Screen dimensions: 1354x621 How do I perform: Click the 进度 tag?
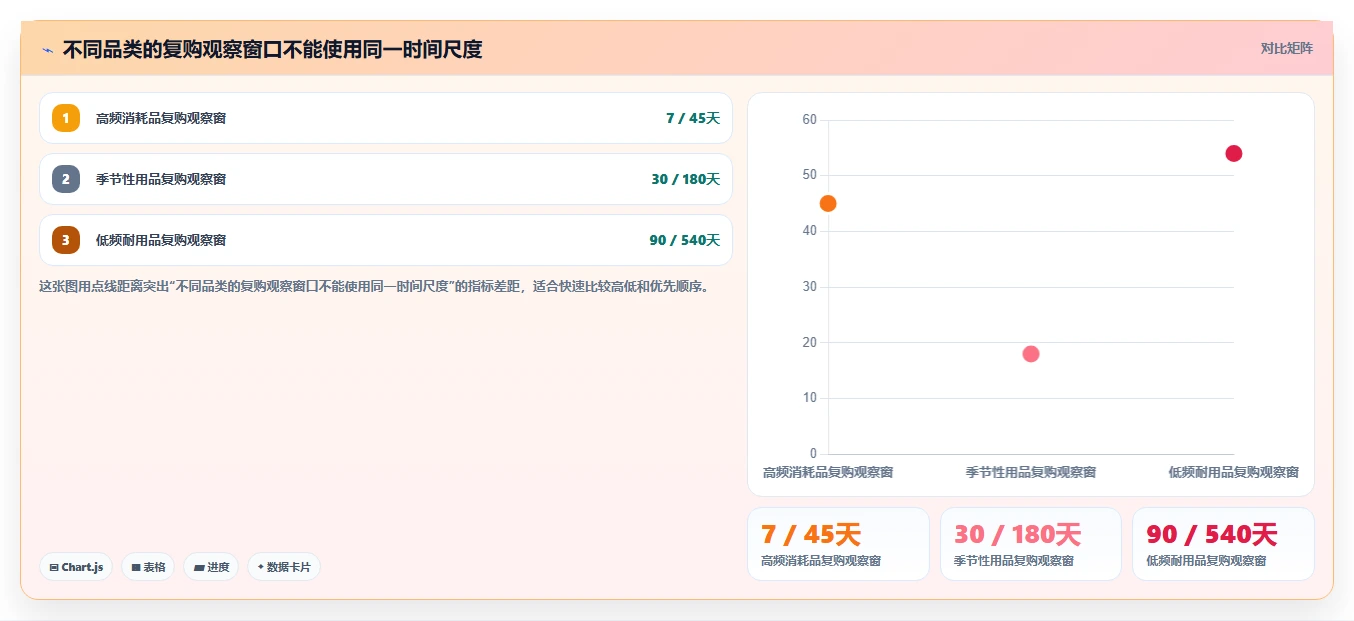coord(211,567)
